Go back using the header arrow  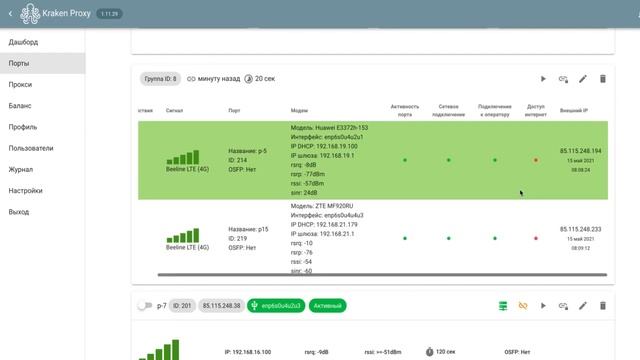click(11, 13)
